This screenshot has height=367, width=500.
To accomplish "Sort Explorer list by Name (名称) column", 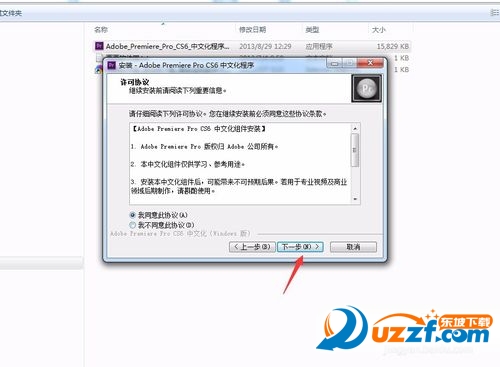I will click(x=101, y=30).
